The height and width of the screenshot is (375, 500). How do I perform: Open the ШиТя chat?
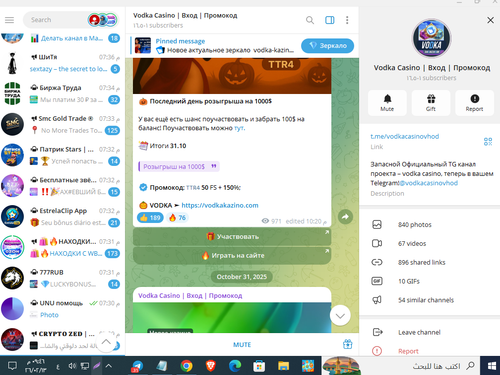pyautogui.click(x=62, y=63)
